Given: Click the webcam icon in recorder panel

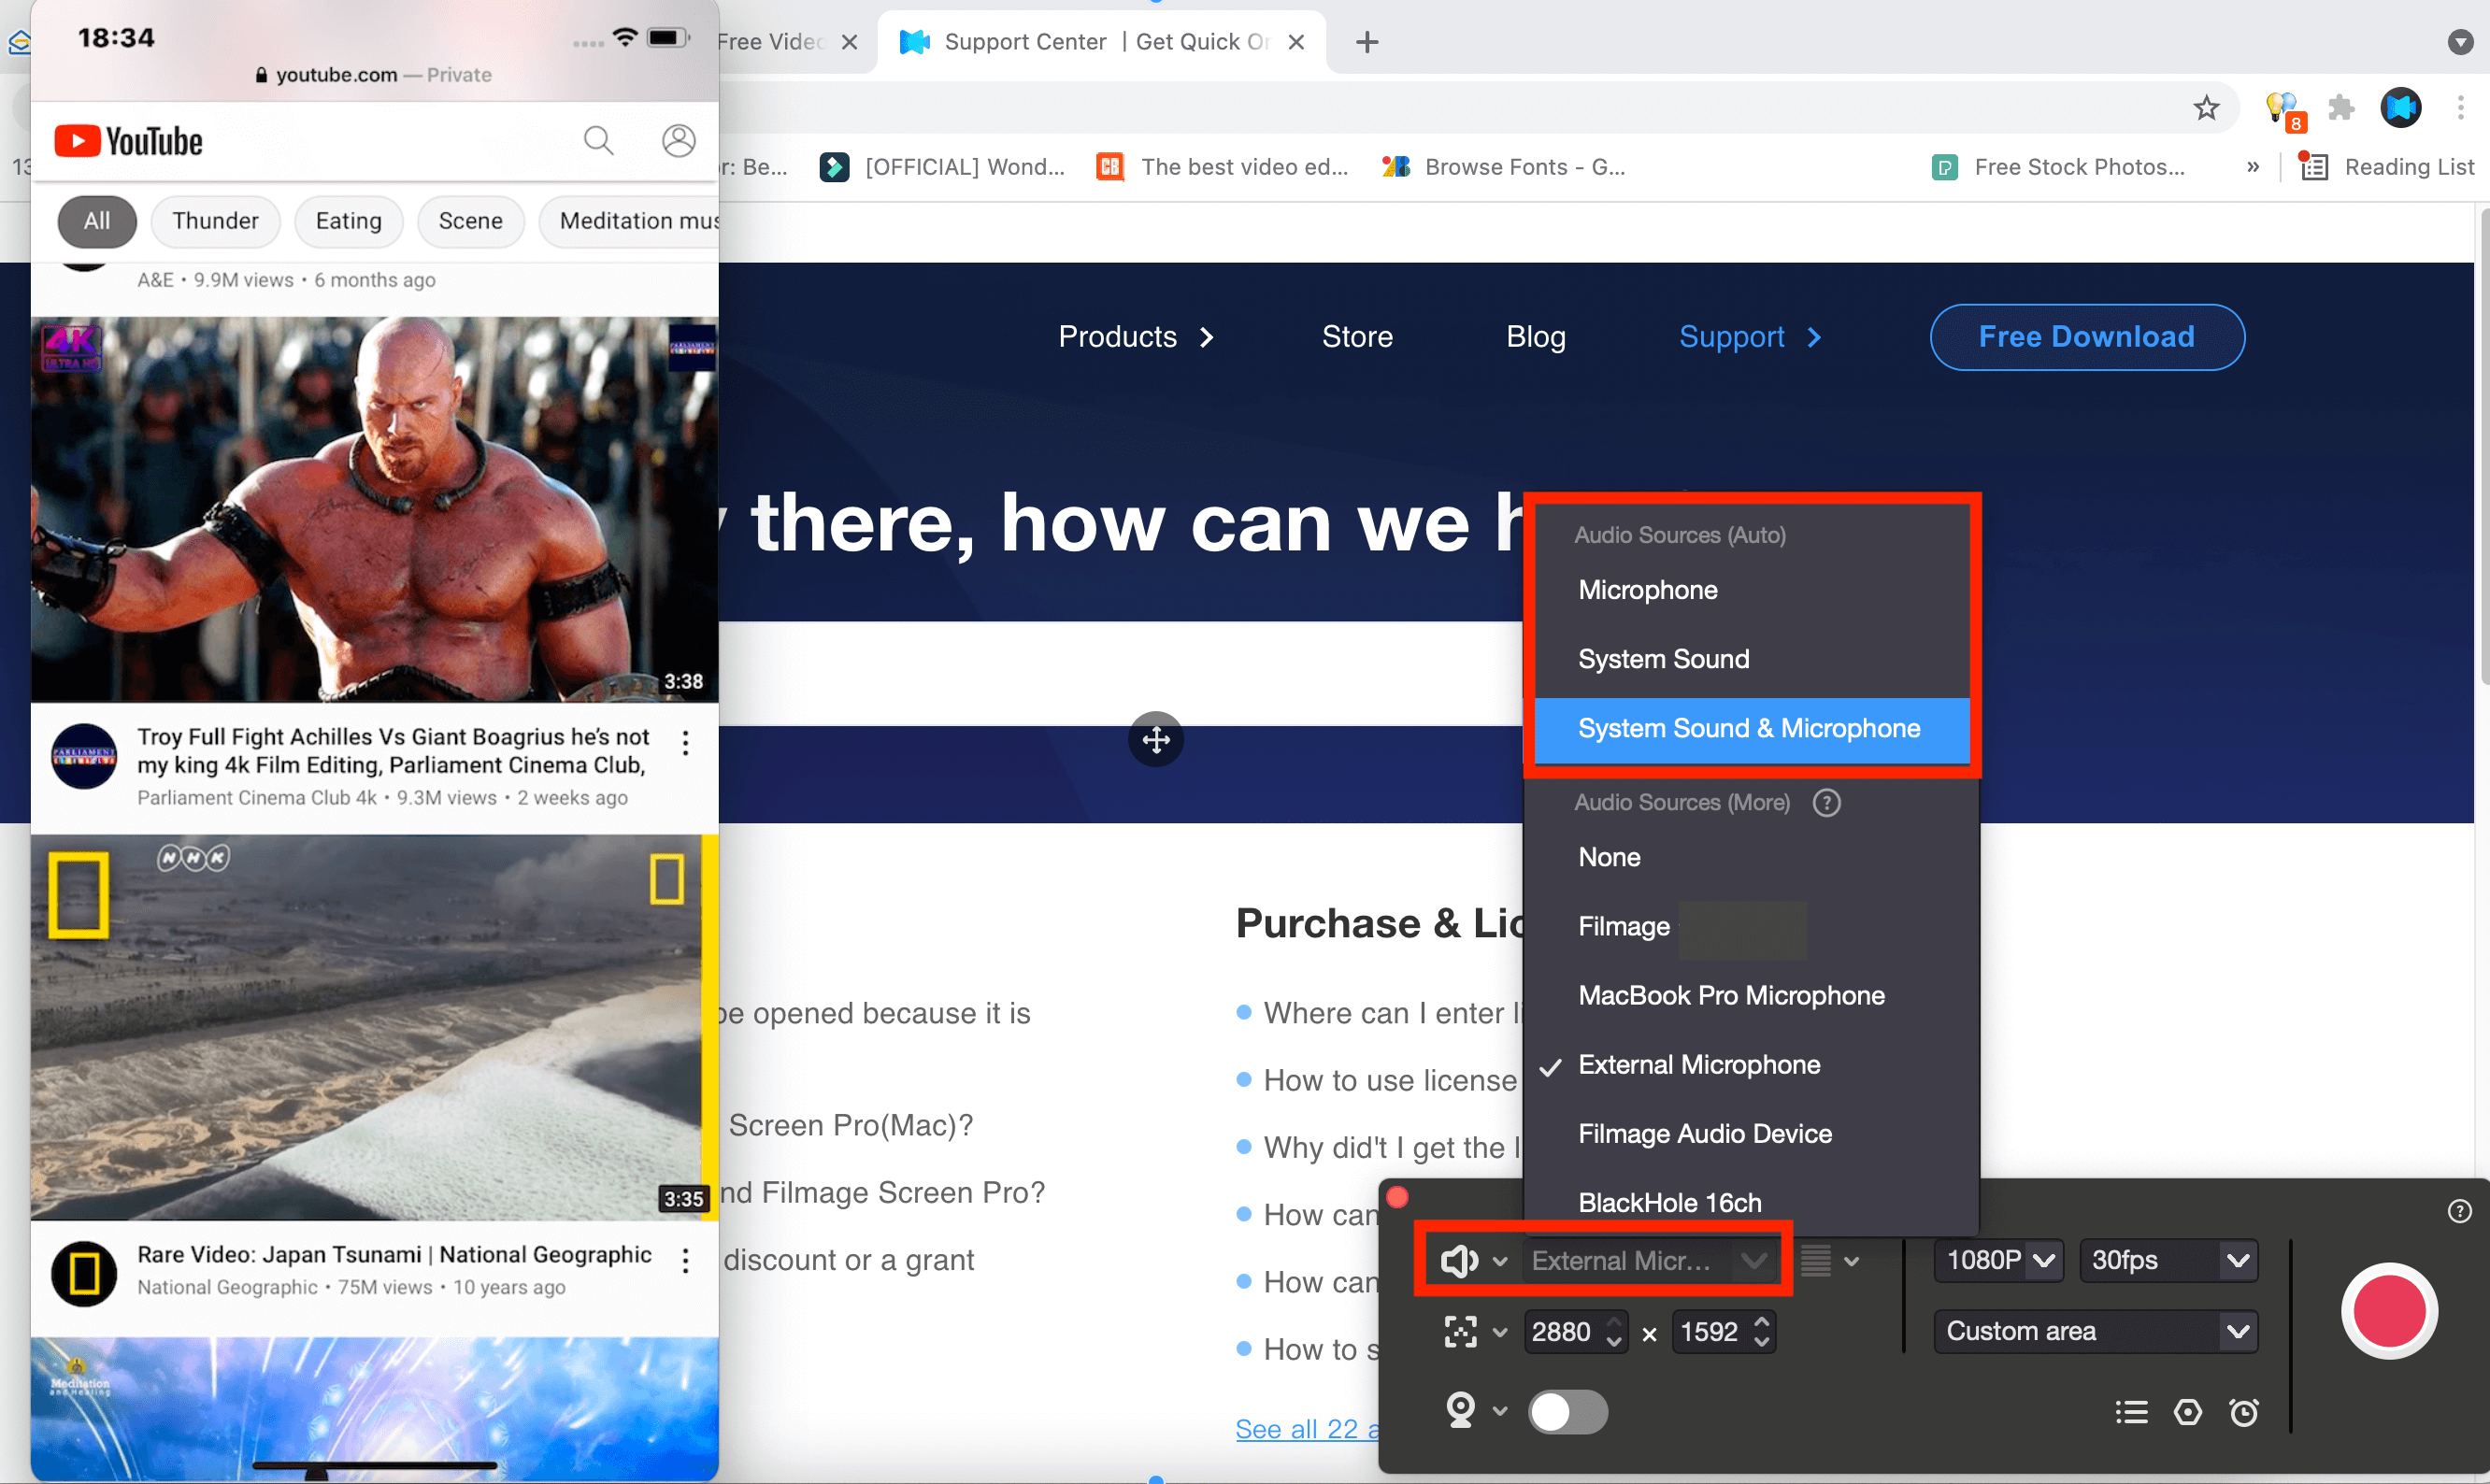Looking at the screenshot, I should 1460,1411.
